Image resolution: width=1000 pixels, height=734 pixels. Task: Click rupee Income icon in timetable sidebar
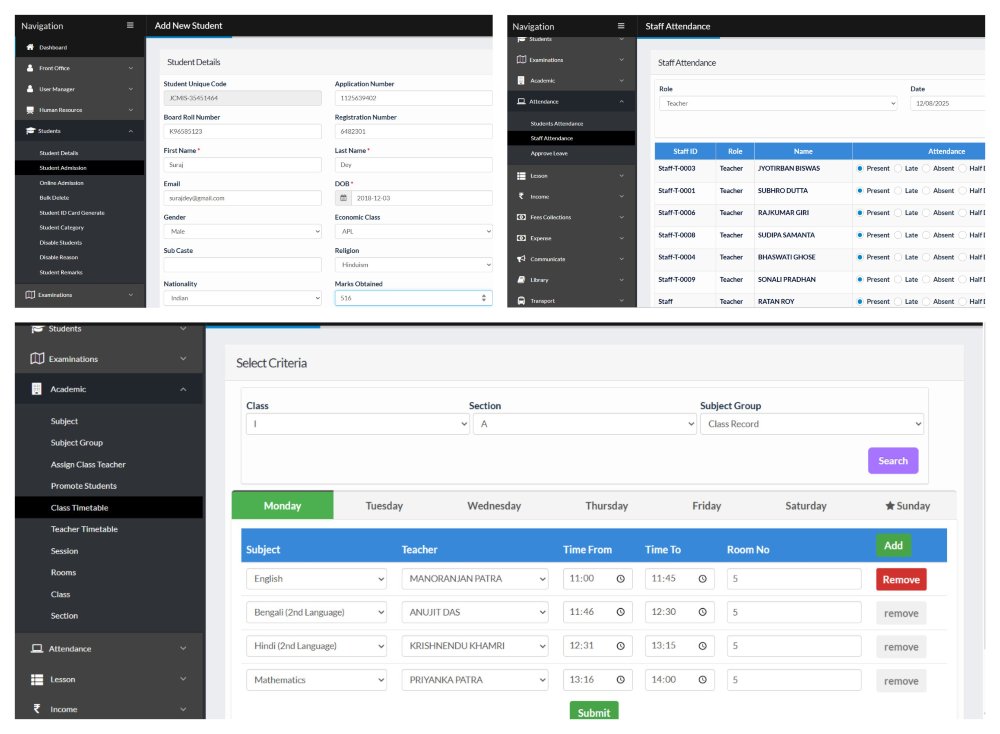36,708
